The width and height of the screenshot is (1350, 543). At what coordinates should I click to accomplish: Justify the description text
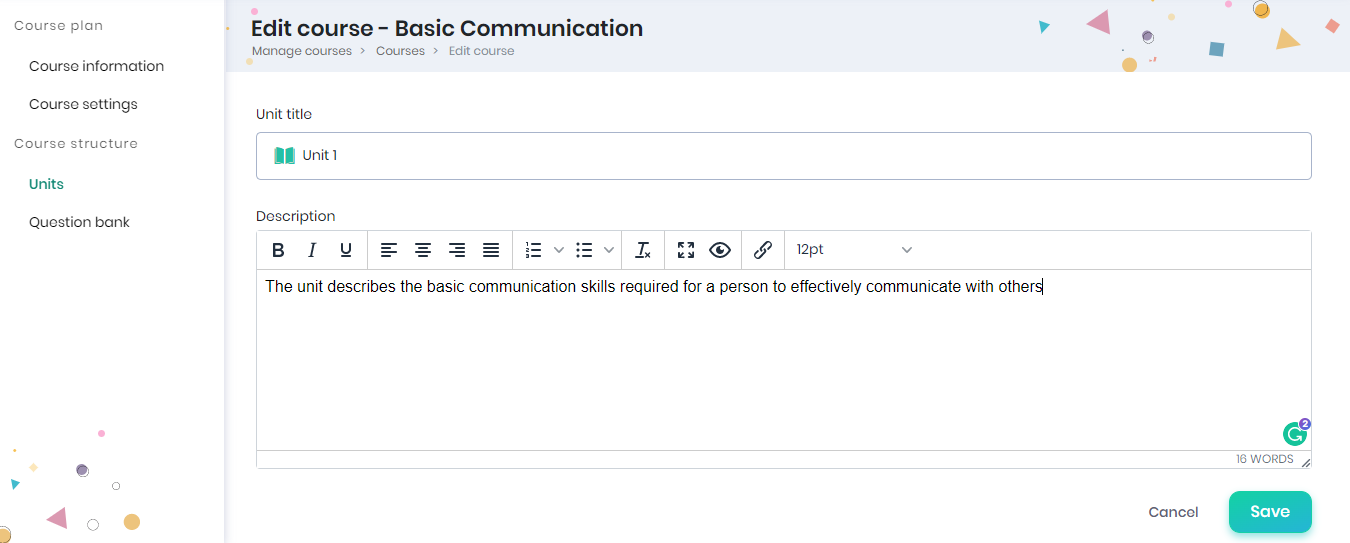point(491,250)
